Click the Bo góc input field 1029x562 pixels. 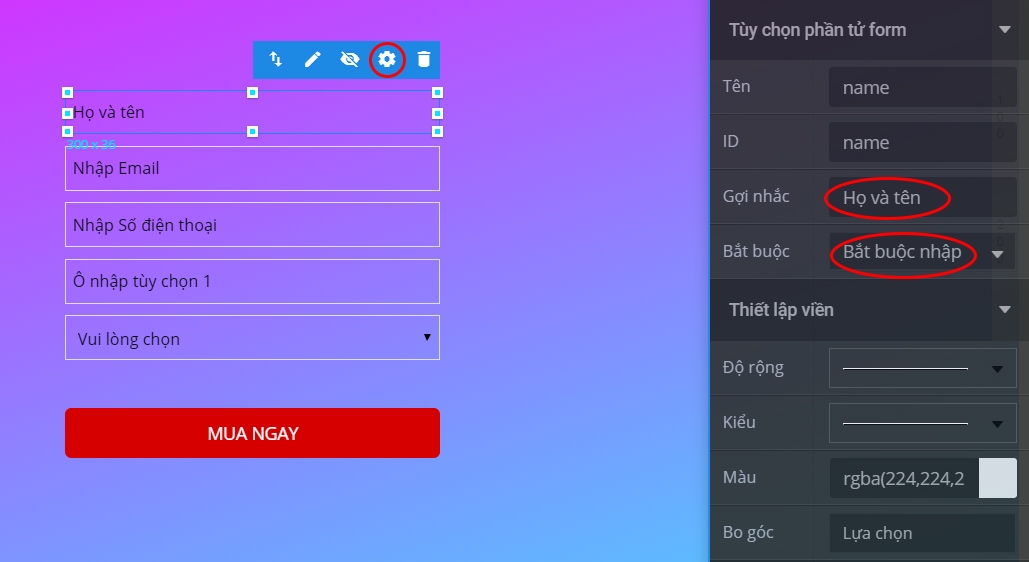pos(922,533)
